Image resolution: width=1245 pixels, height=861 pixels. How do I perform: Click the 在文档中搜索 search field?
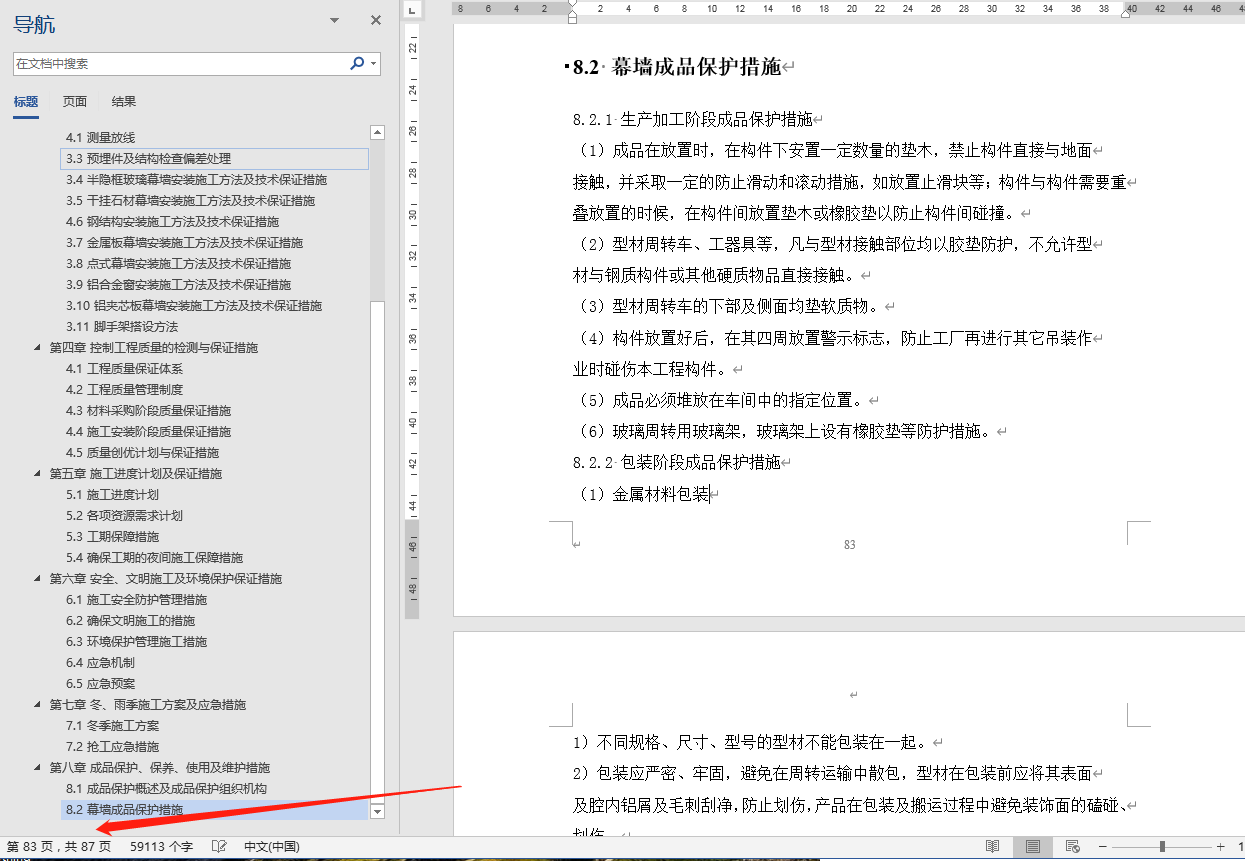click(180, 63)
